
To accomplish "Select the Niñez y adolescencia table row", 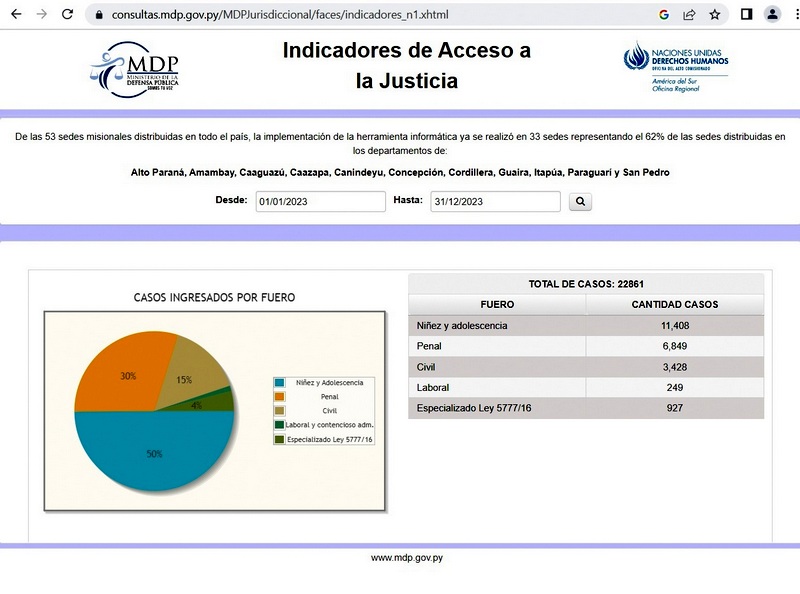I will coord(586,326).
